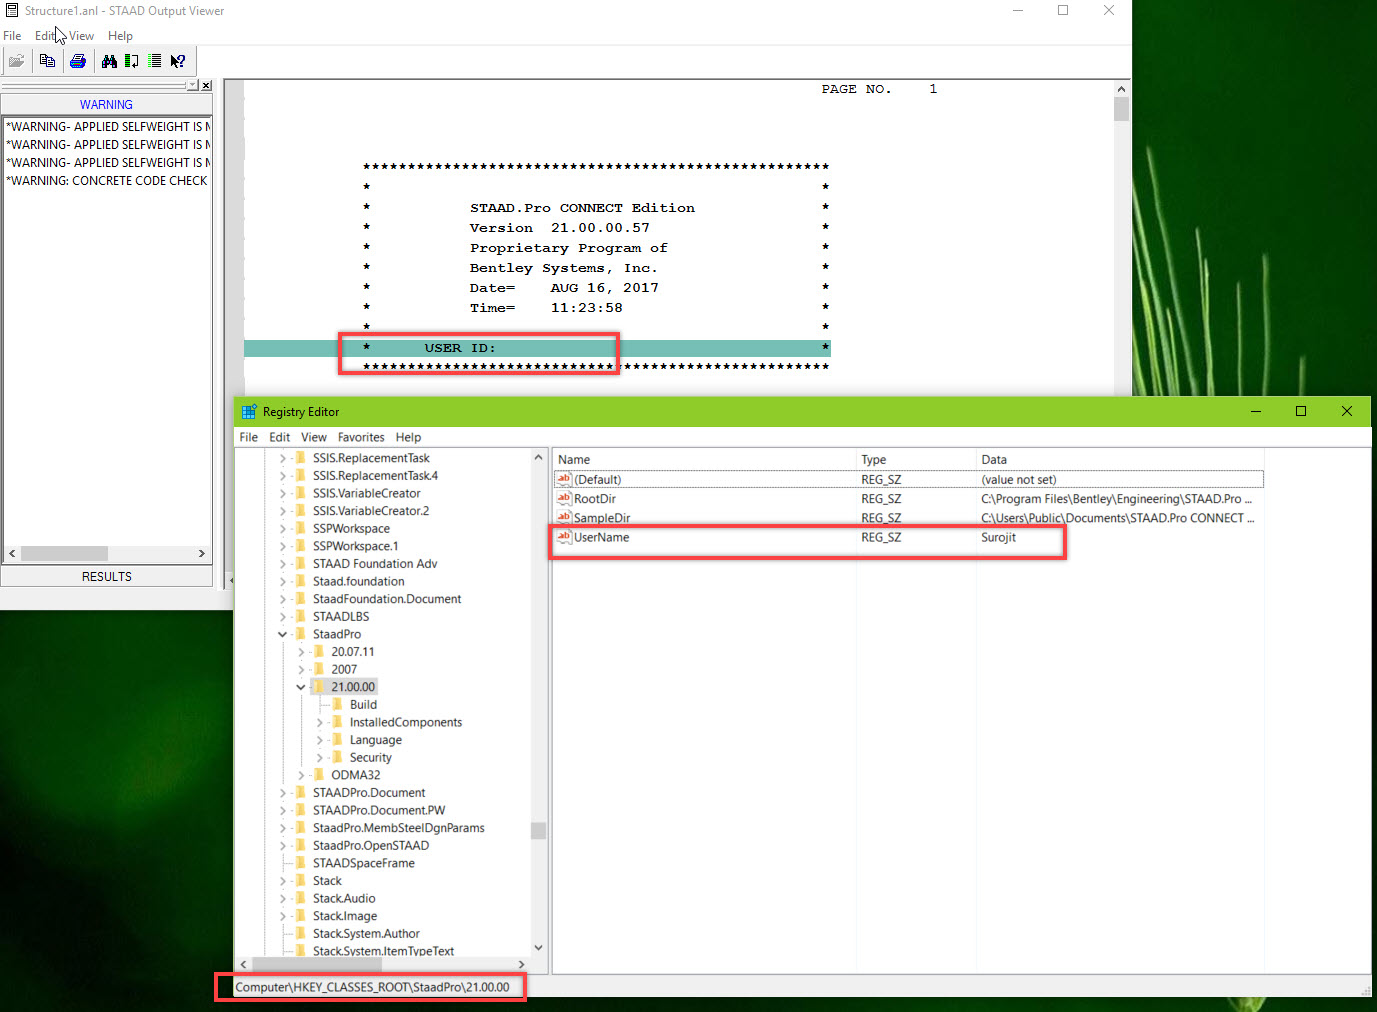This screenshot has width=1377, height=1012.
Task: Click the output report scroll-up arrow
Action: pos(1121,89)
